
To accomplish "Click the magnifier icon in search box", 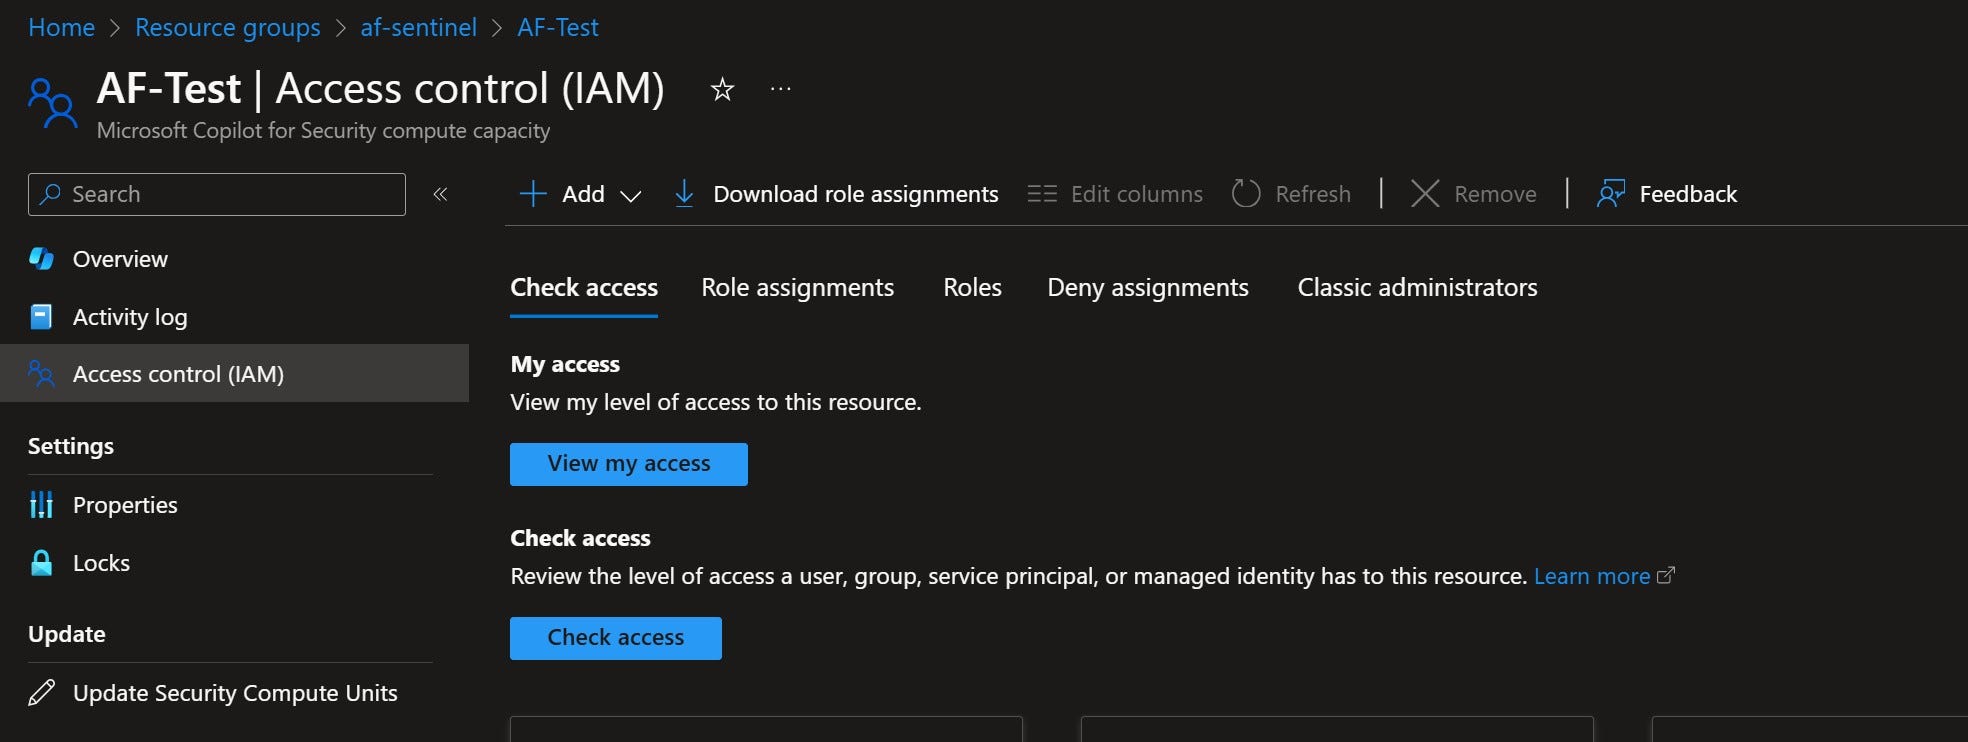I will click(x=50, y=194).
